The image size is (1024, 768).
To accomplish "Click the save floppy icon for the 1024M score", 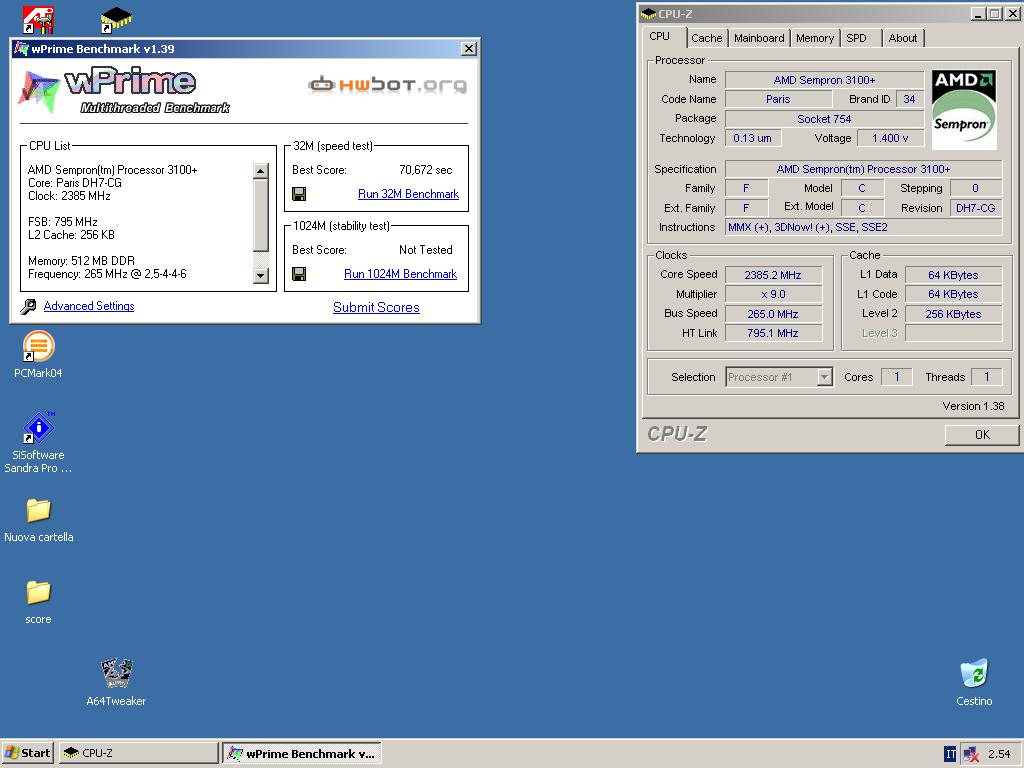I will point(299,274).
